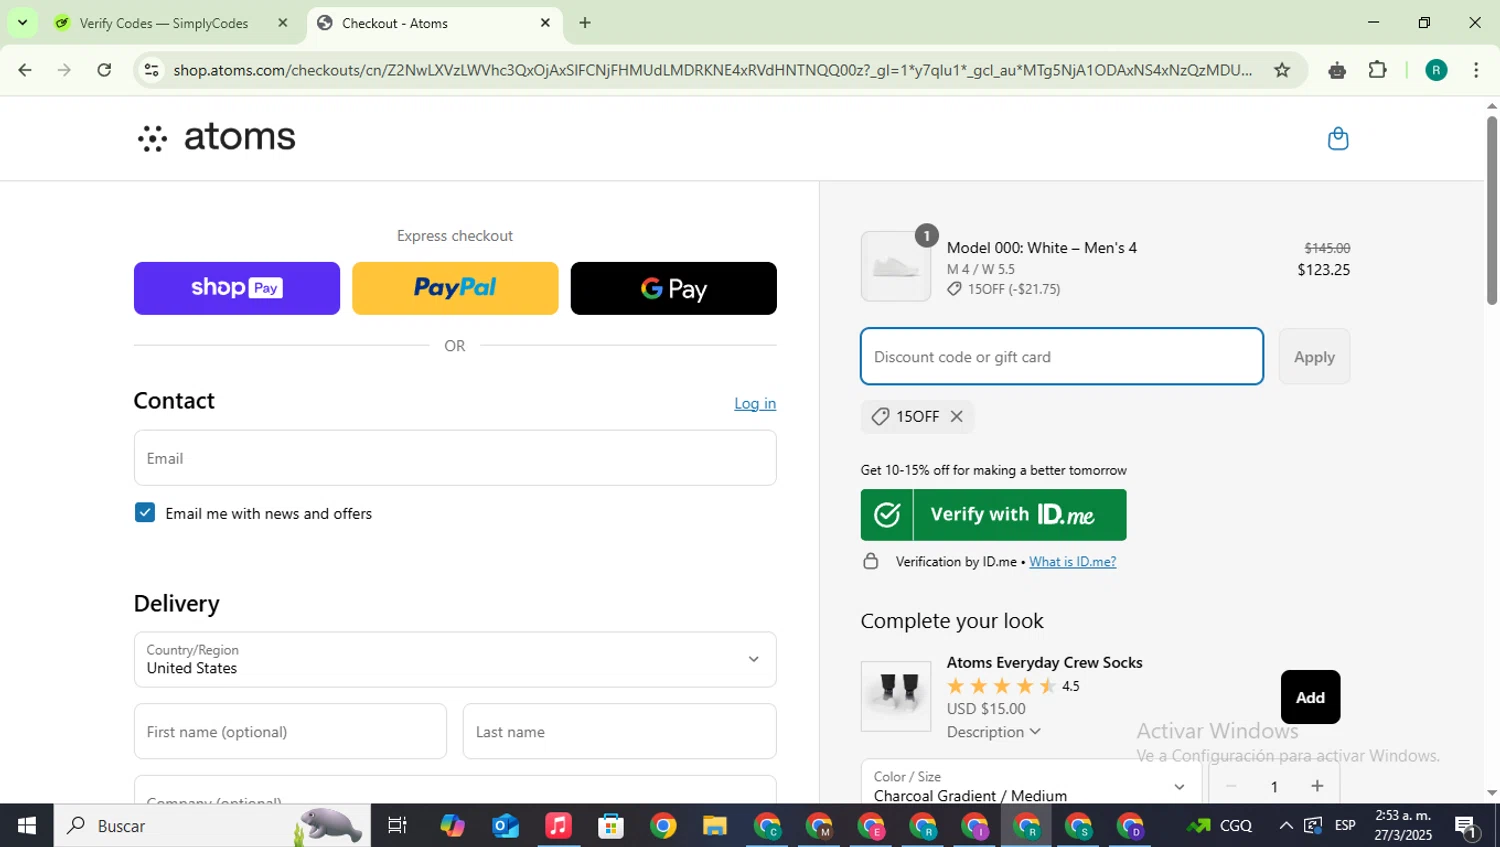Click the Atoms Everyday Crew Socks title

point(1044,663)
